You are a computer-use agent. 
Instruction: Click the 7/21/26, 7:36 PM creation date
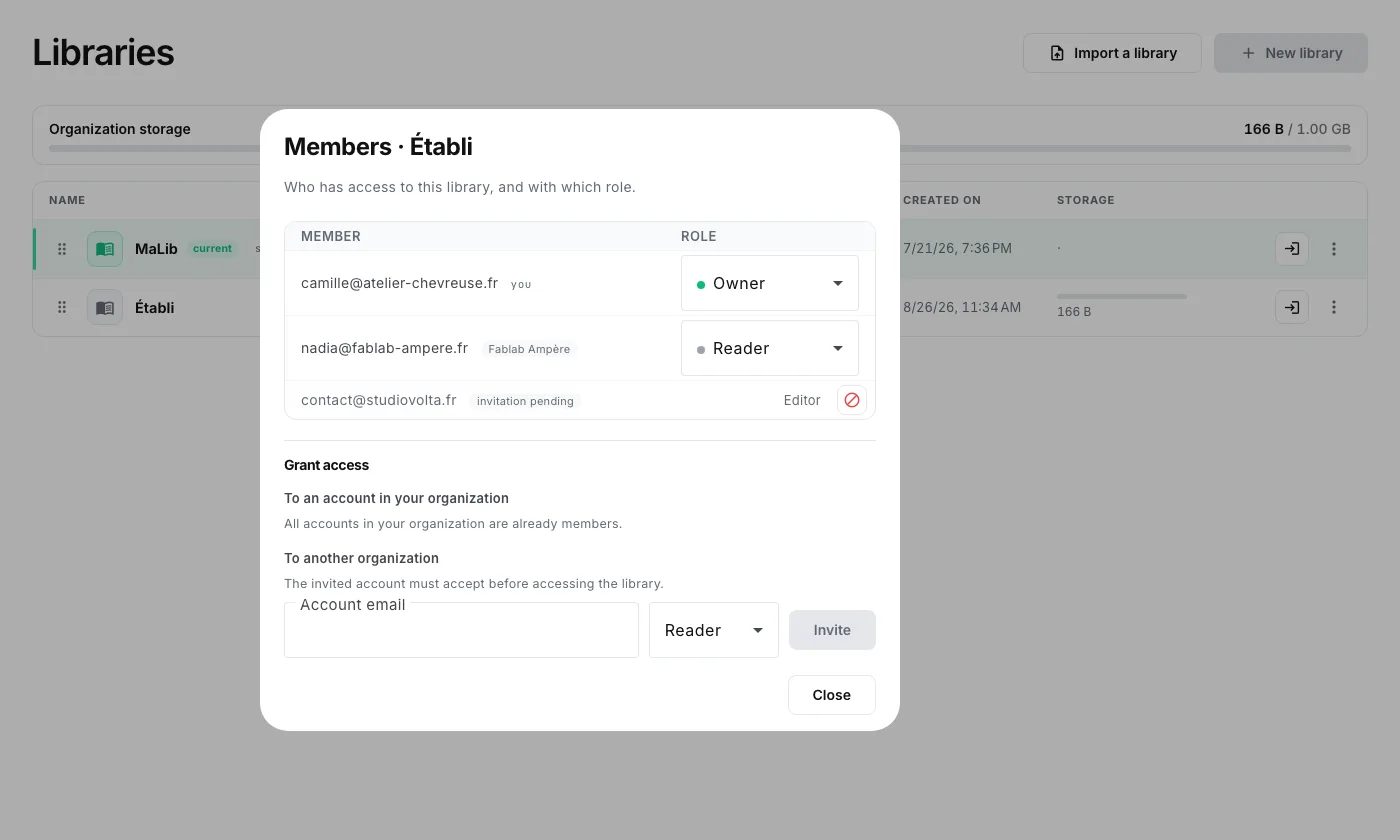tap(957, 248)
